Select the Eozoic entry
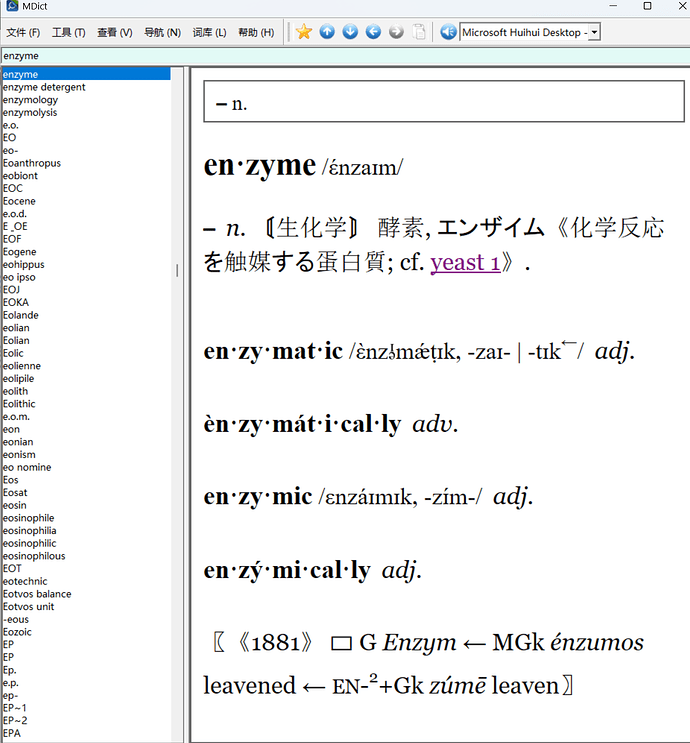 17,633
